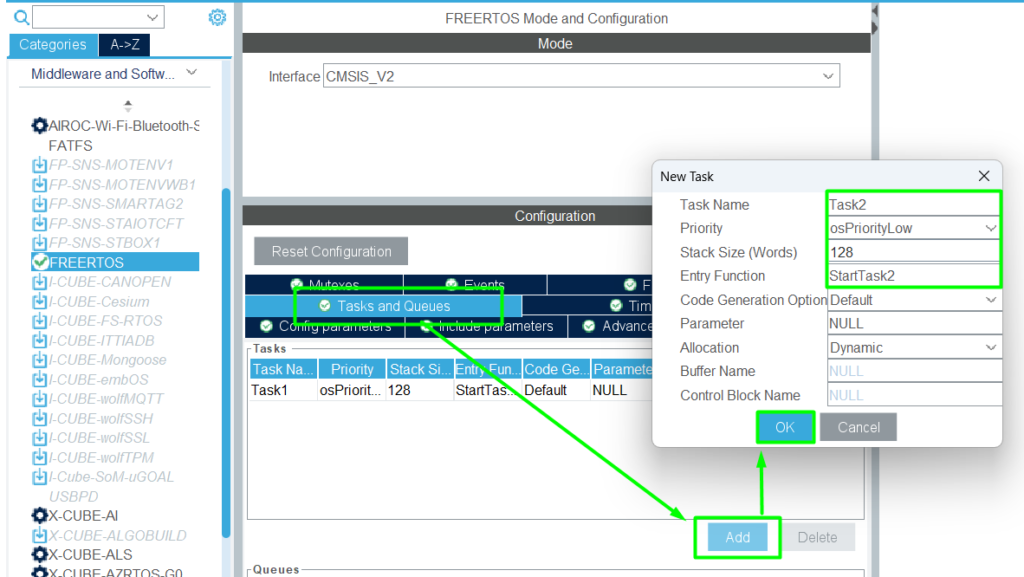This screenshot has width=1024, height=577.
Task: Open the Allocation Dynamic dropdown
Action: point(914,348)
